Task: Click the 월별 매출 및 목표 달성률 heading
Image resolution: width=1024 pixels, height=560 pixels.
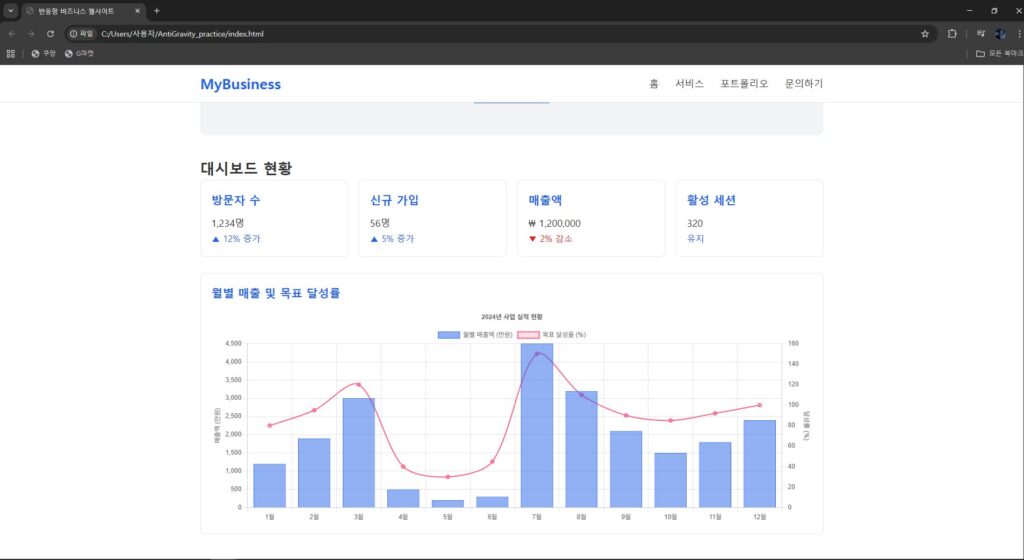Action: click(x=276, y=293)
